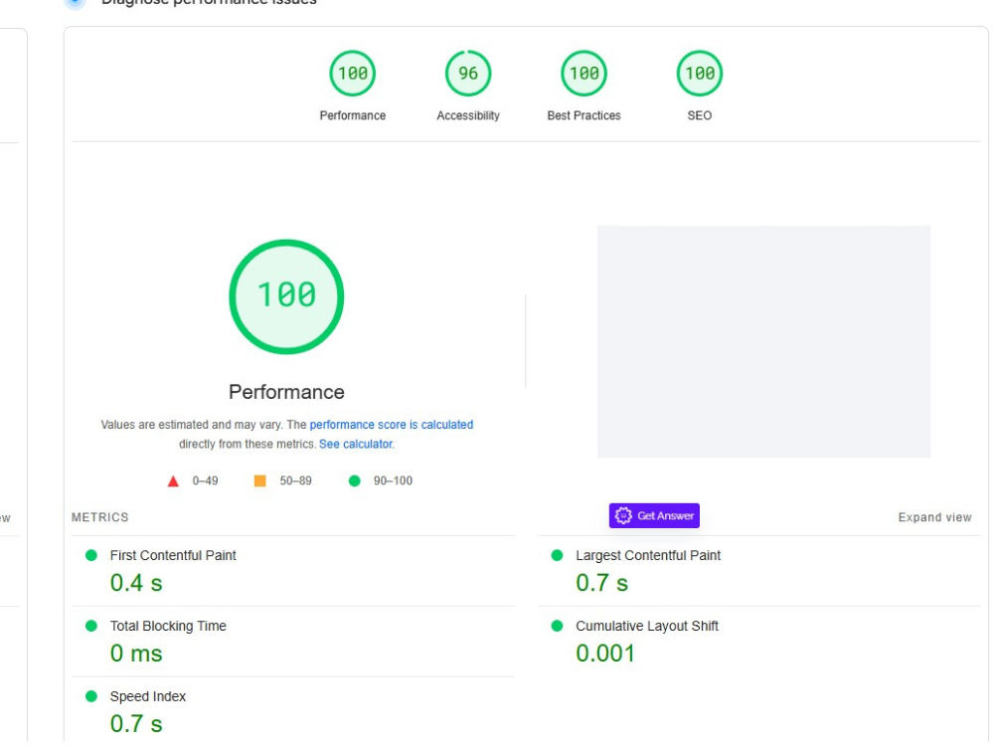Click the large Performance 100 gauge

tap(286, 297)
